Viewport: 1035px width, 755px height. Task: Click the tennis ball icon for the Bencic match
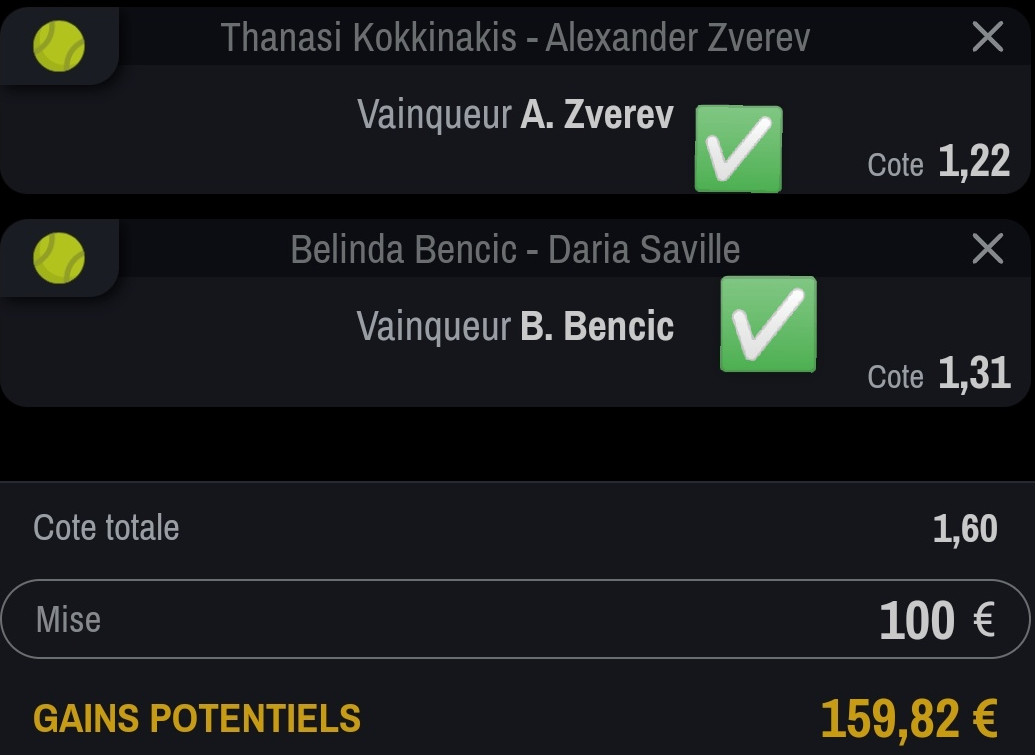tap(59, 257)
